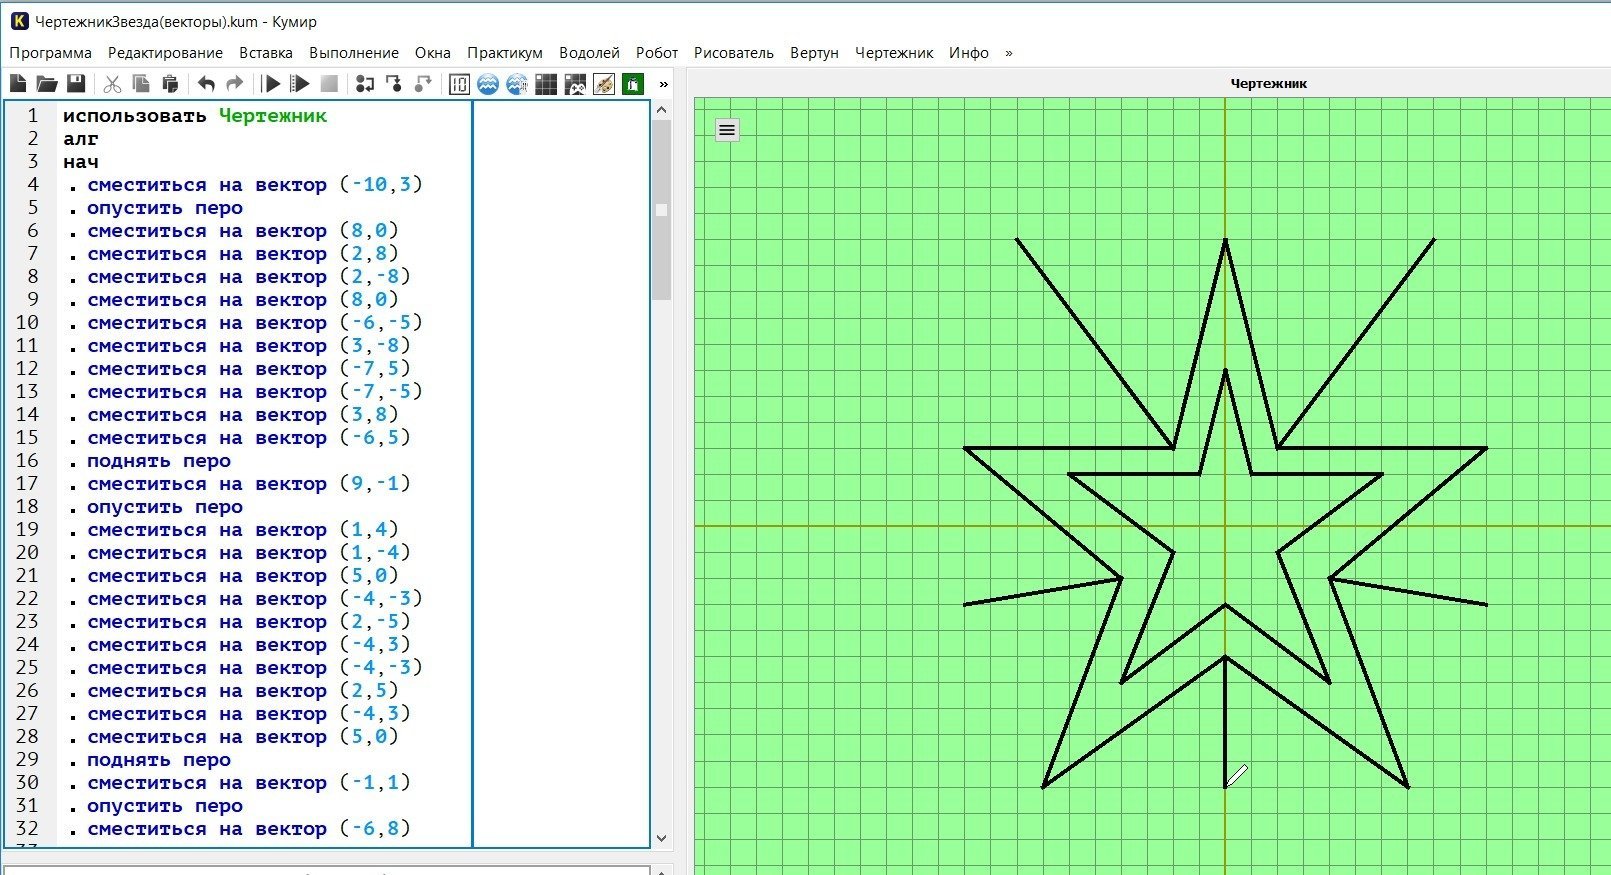Undo the last edit
Viewport: 1611px width, 875px height.
point(206,84)
